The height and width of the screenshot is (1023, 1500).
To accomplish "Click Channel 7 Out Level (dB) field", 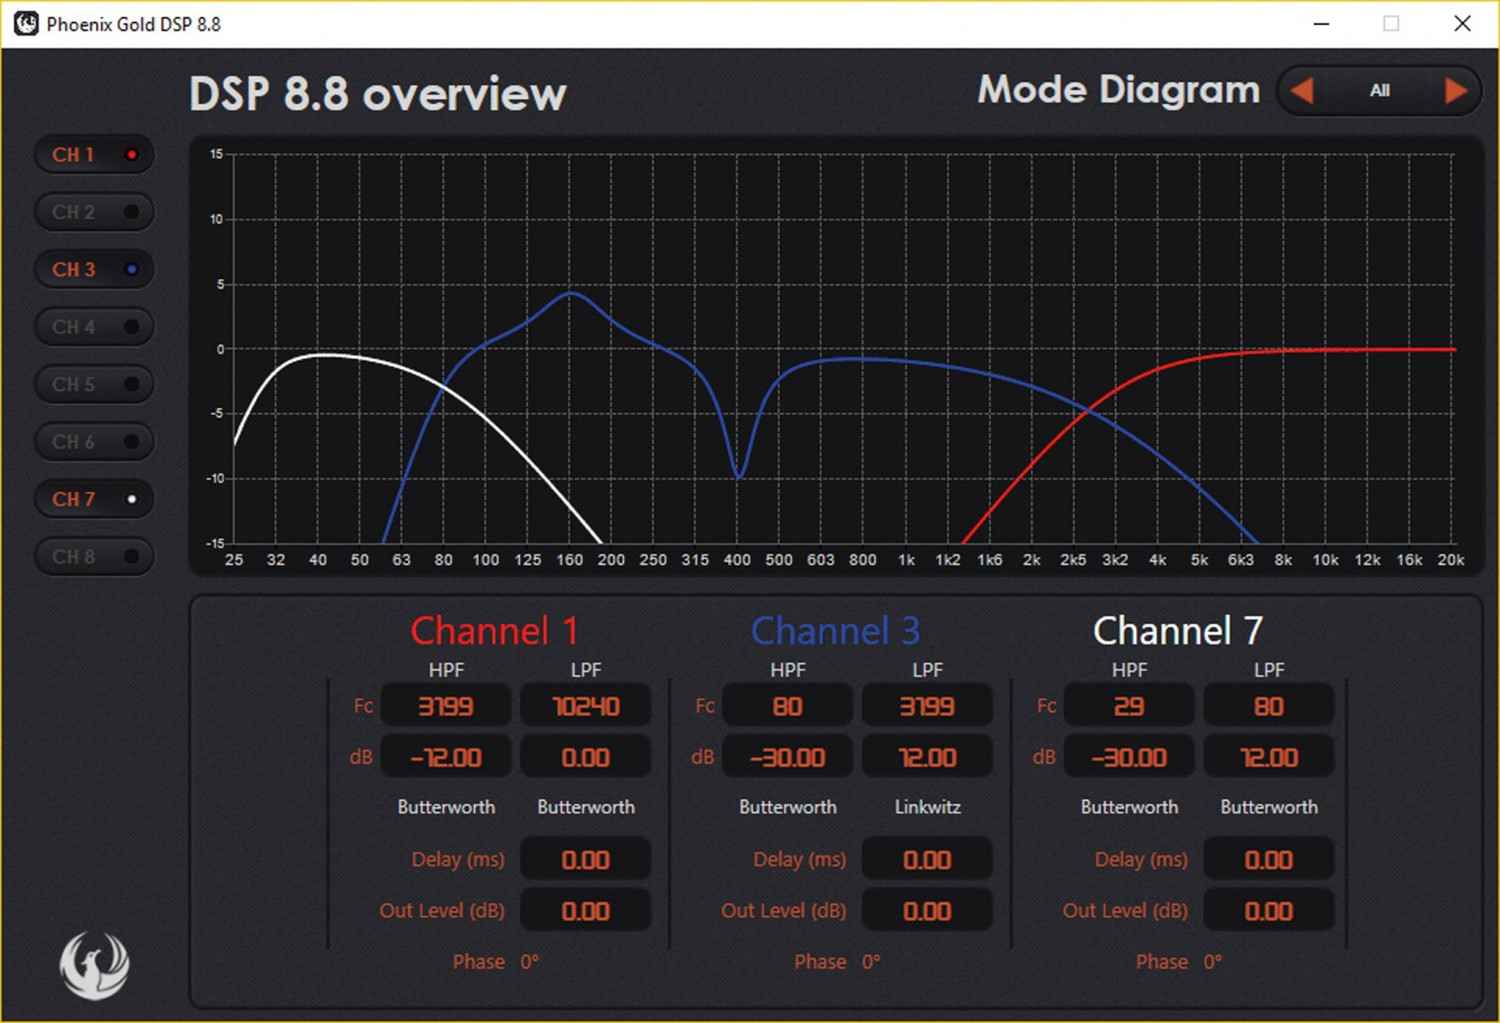I will pyautogui.click(x=1269, y=911).
